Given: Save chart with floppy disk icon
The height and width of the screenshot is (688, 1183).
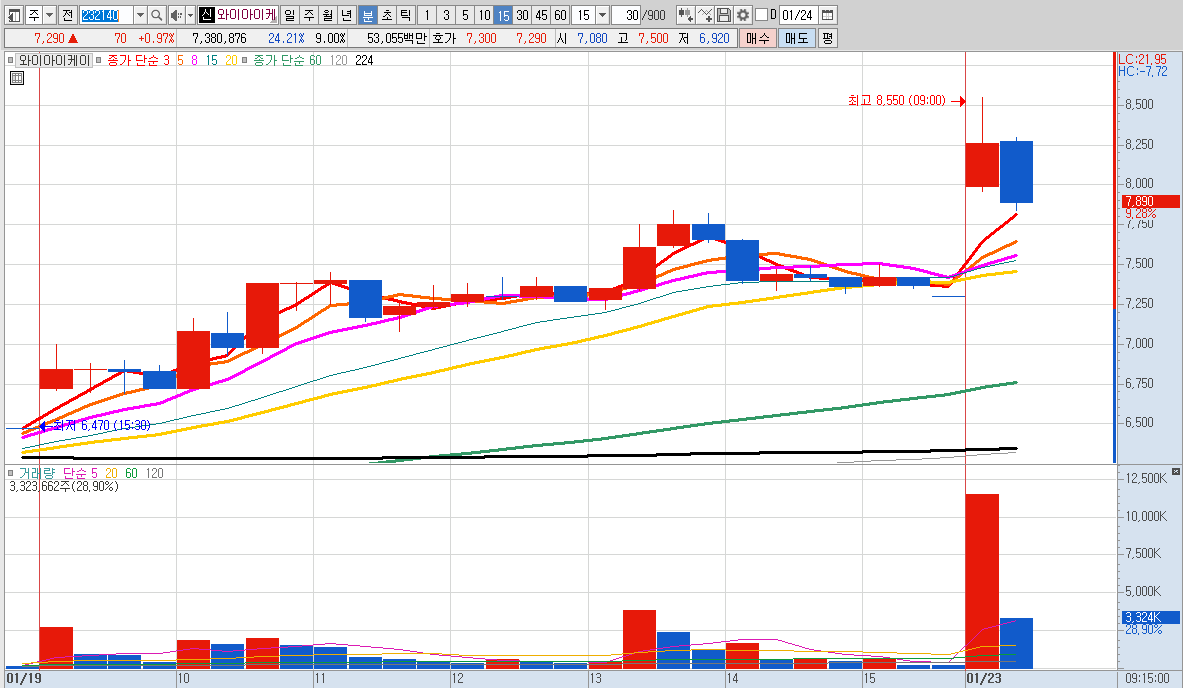Looking at the screenshot, I should (724, 15).
